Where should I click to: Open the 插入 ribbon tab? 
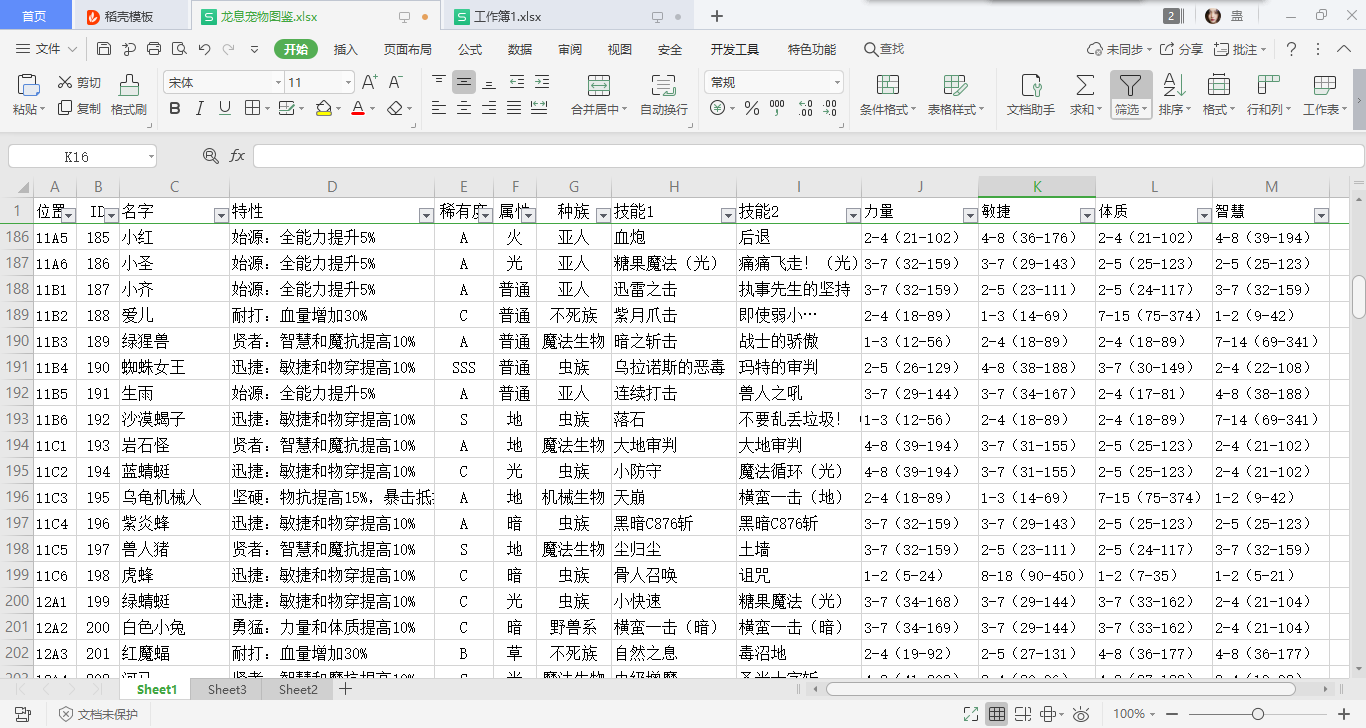point(346,49)
